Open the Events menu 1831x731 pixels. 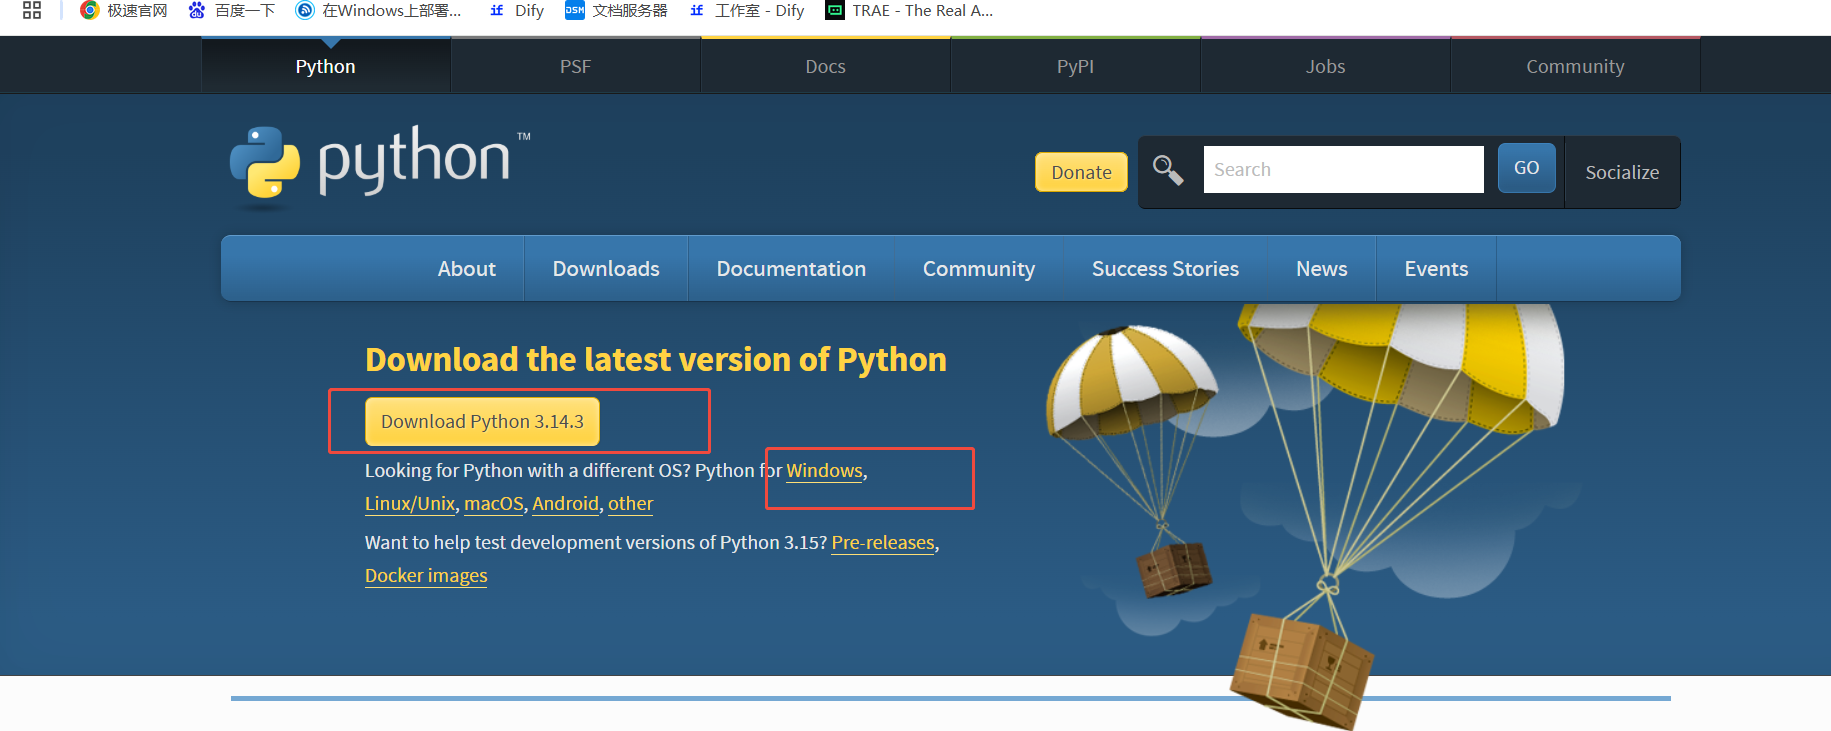(x=1436, y=269)
